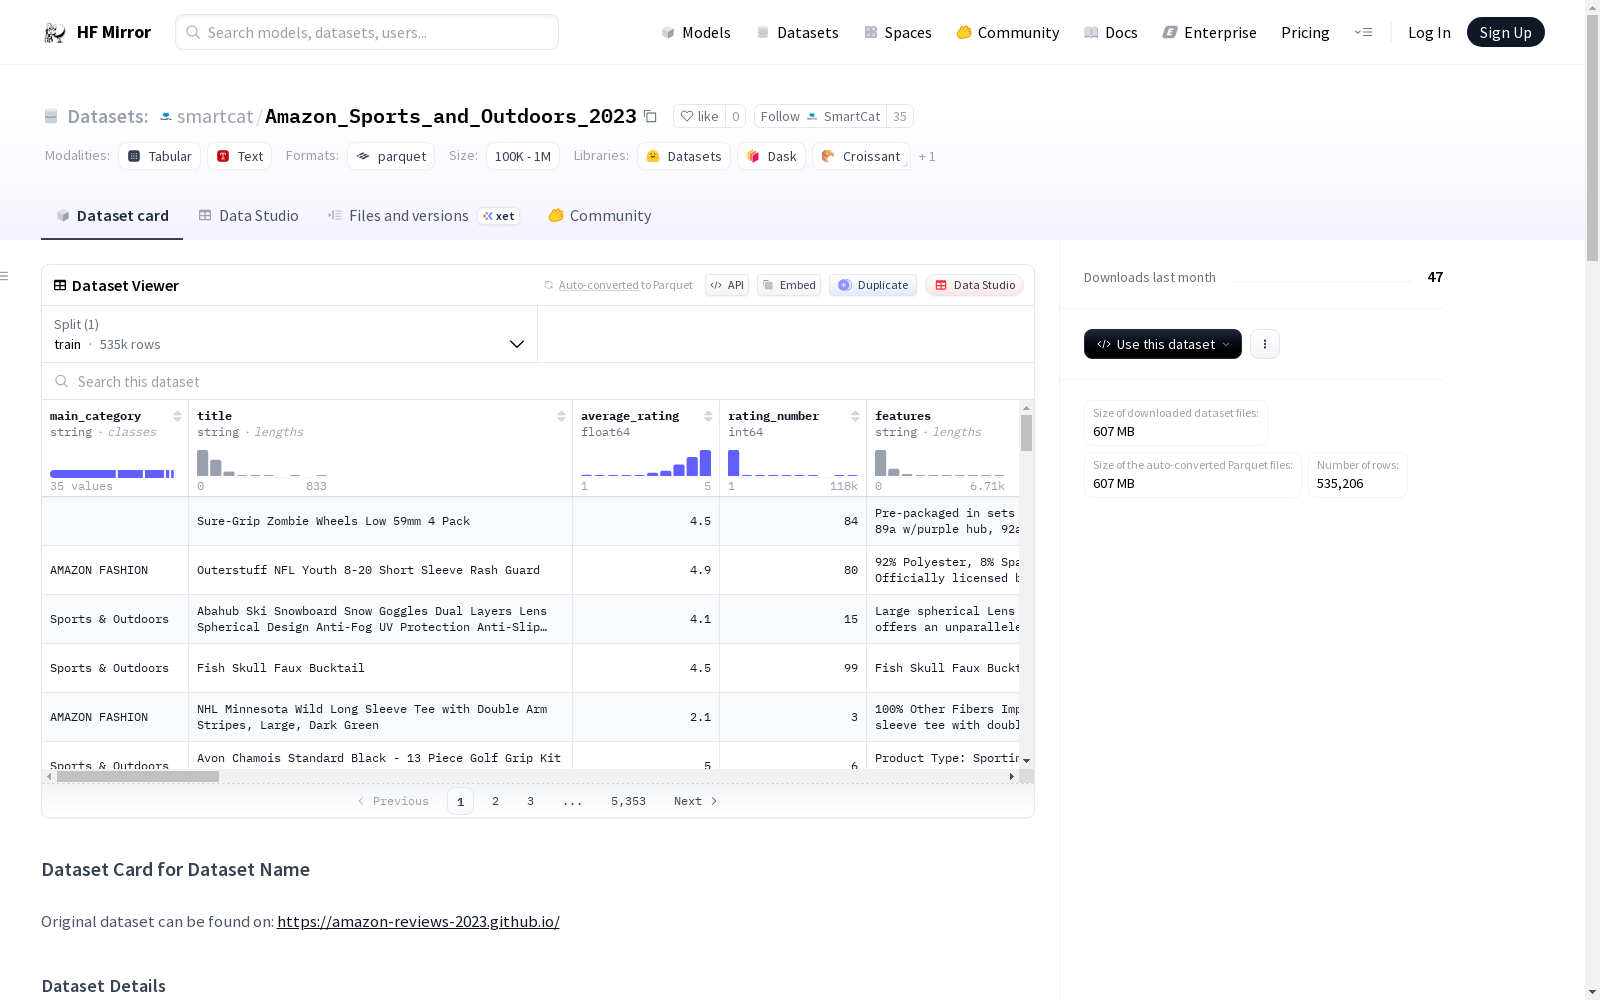Open the Auto-converted to Parquet link
Viewport: 1600px width, 1000px height.
click(625, 285)
